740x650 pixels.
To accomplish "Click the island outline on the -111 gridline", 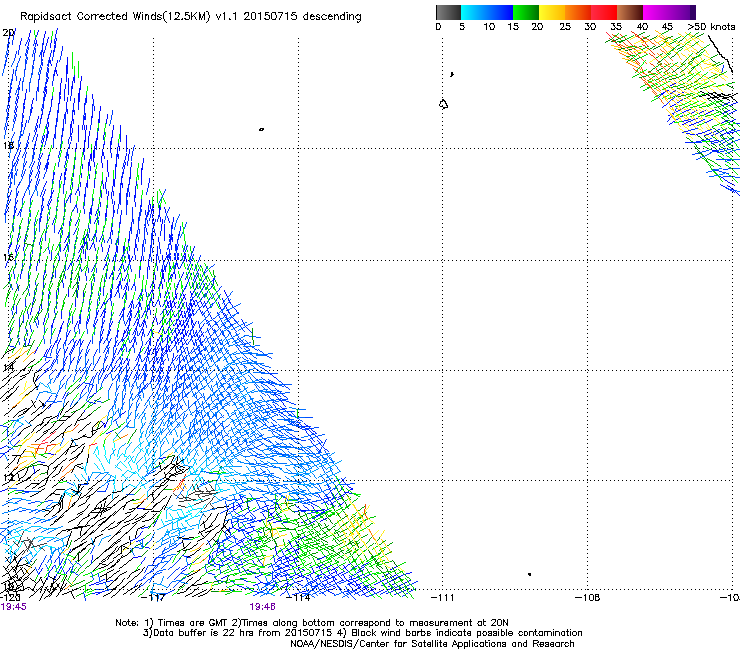I will coord(443,104).
